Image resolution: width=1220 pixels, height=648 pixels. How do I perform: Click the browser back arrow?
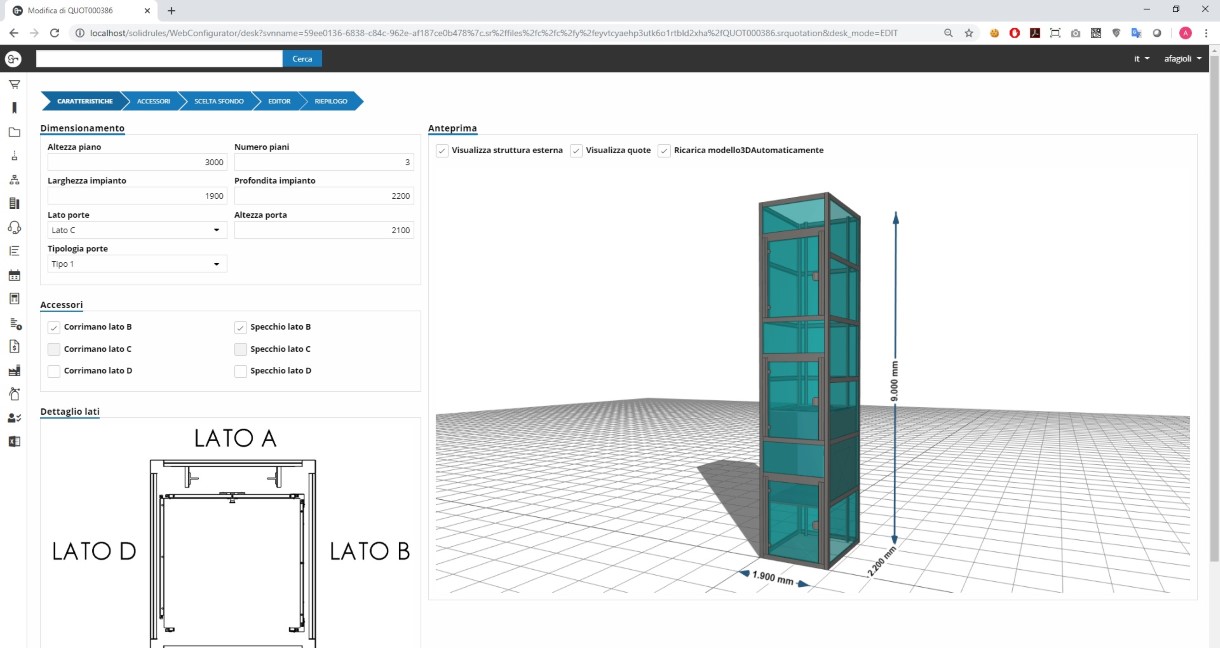point(14,33)
